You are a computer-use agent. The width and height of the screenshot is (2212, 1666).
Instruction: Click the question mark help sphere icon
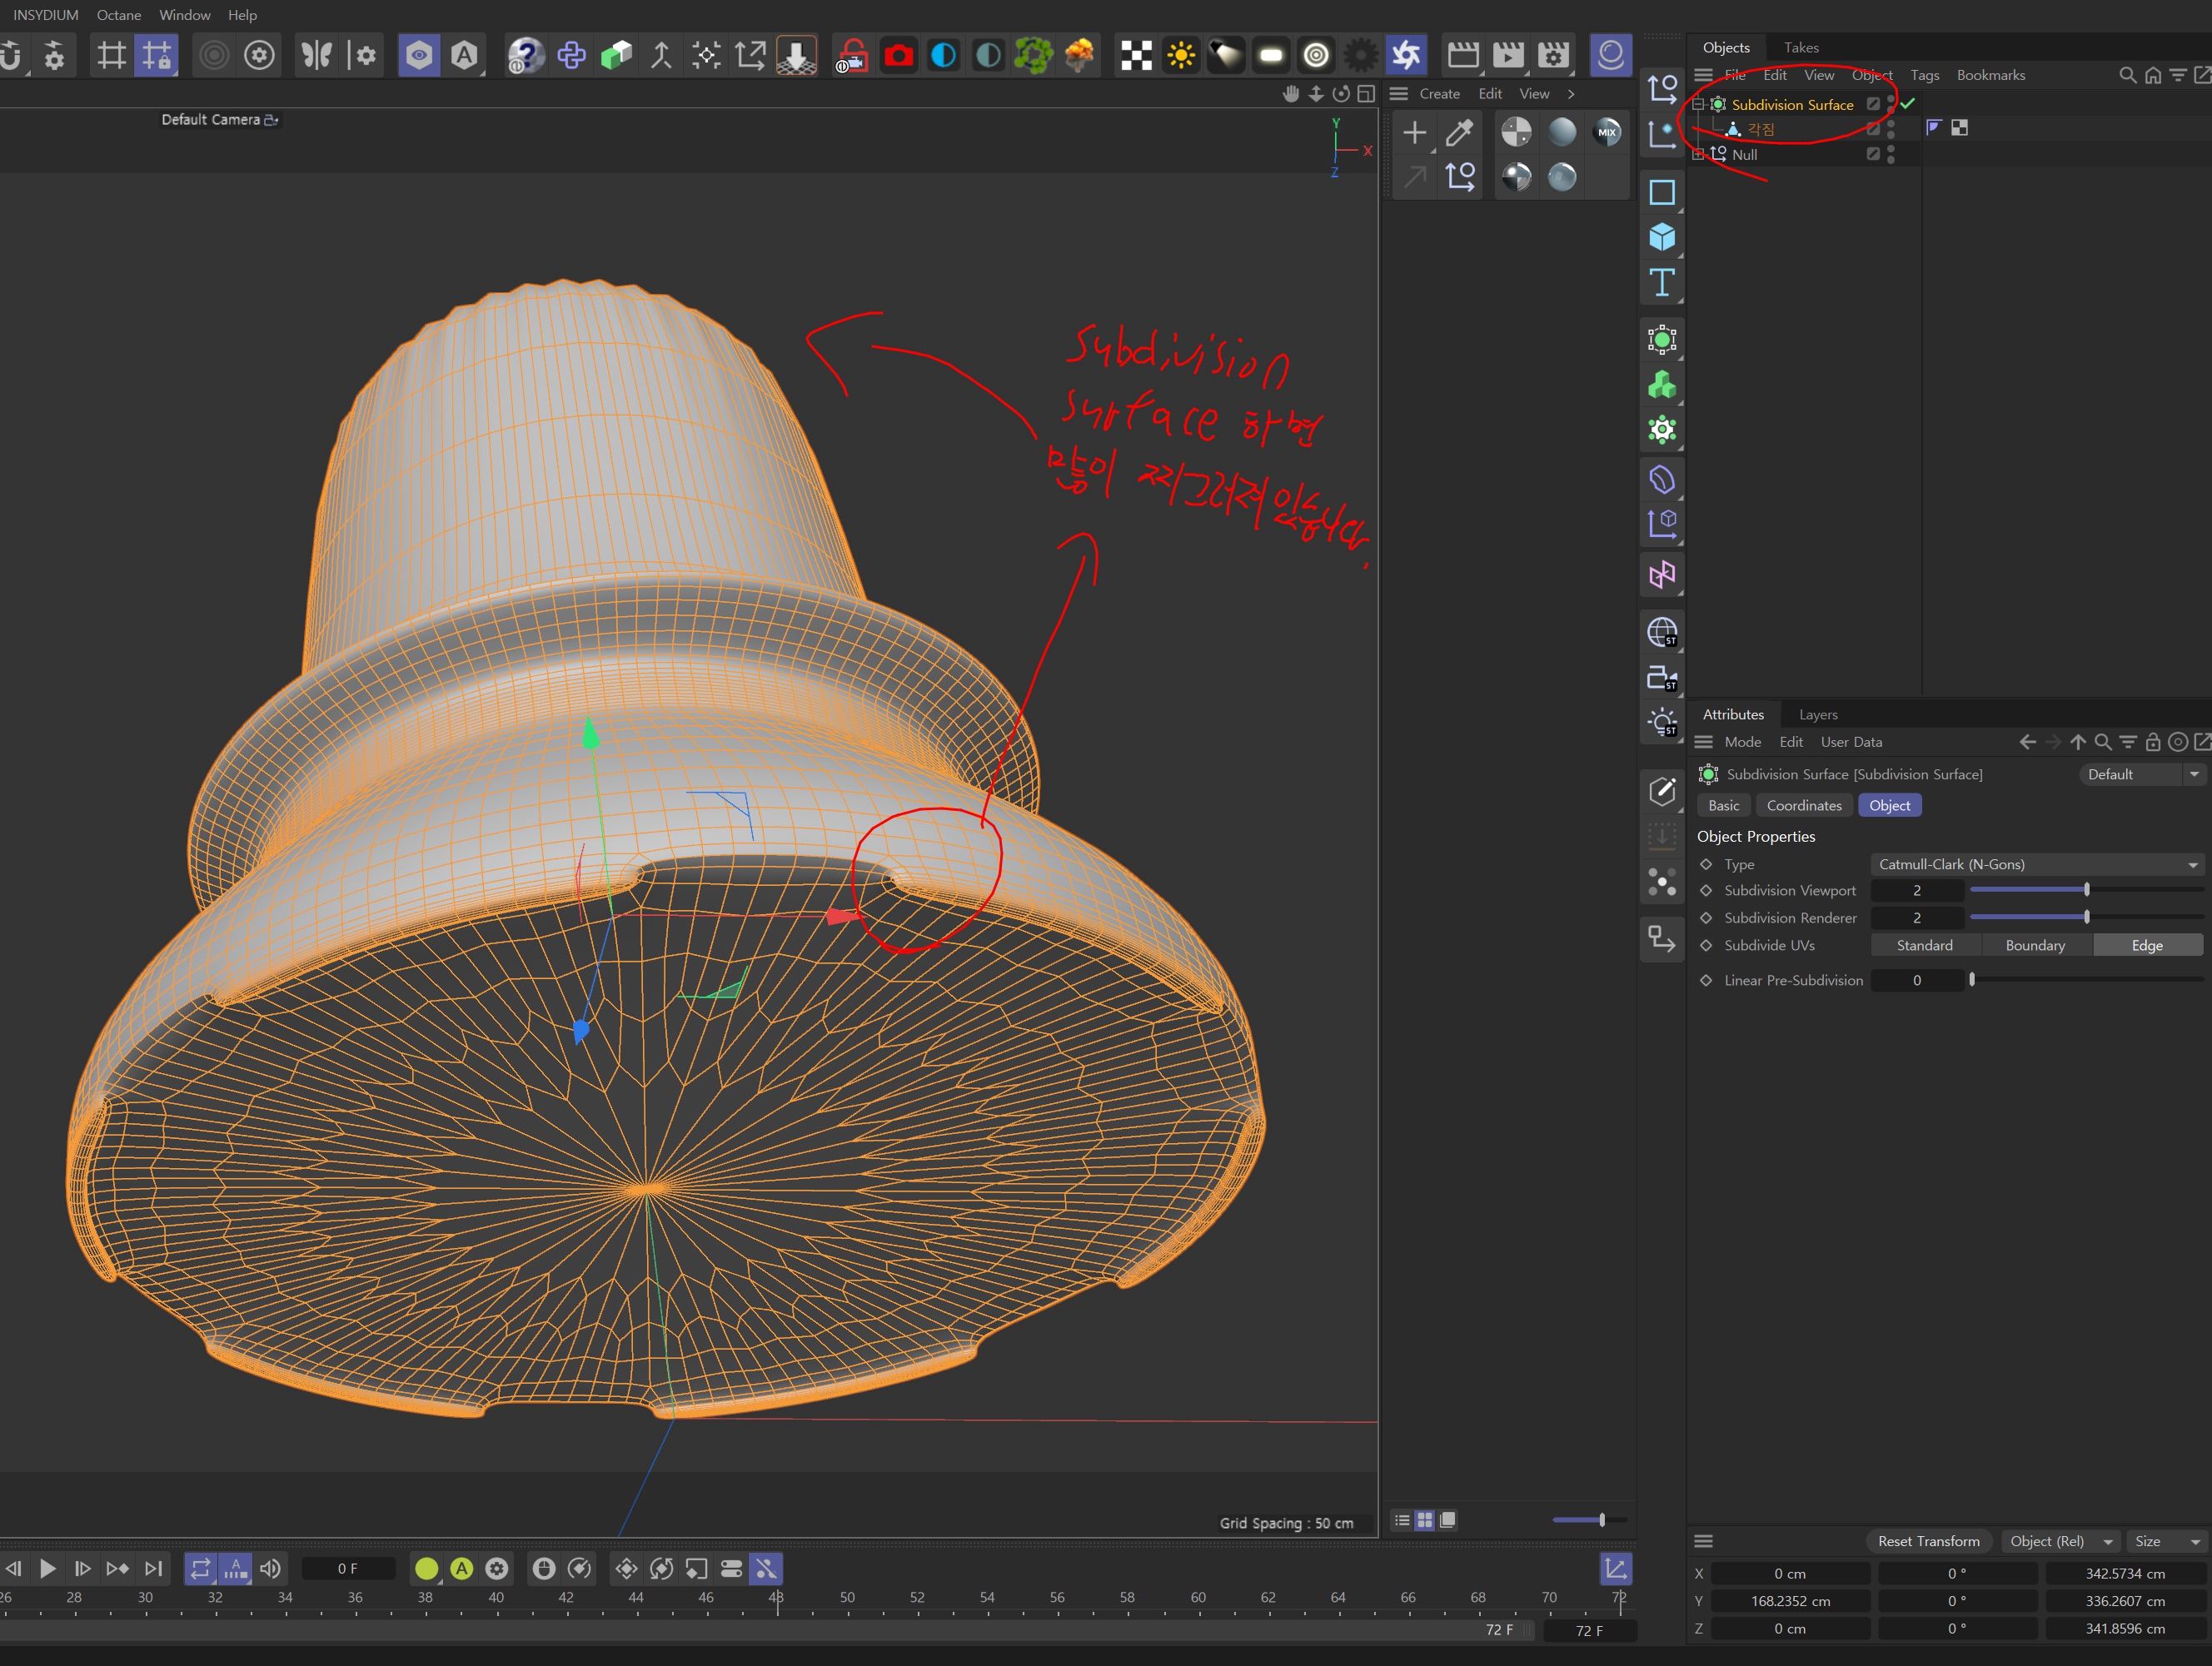tap(526, 55)
